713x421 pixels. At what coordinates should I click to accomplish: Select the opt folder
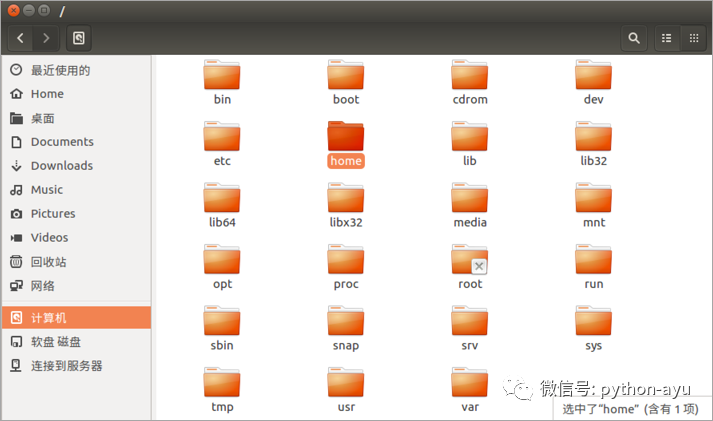222,267
